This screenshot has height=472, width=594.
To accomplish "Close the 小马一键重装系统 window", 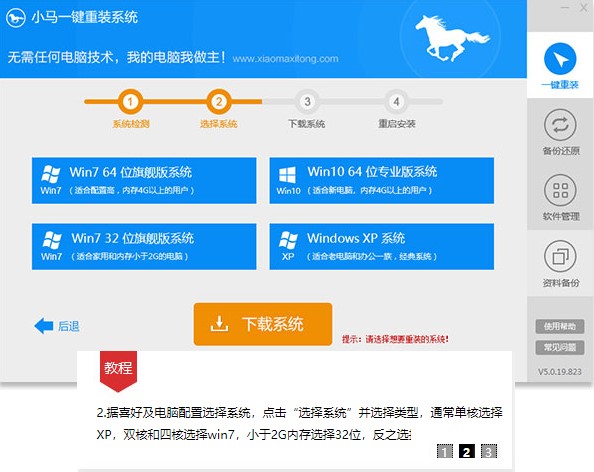I will pyautogui.click(x=584, y=8).
